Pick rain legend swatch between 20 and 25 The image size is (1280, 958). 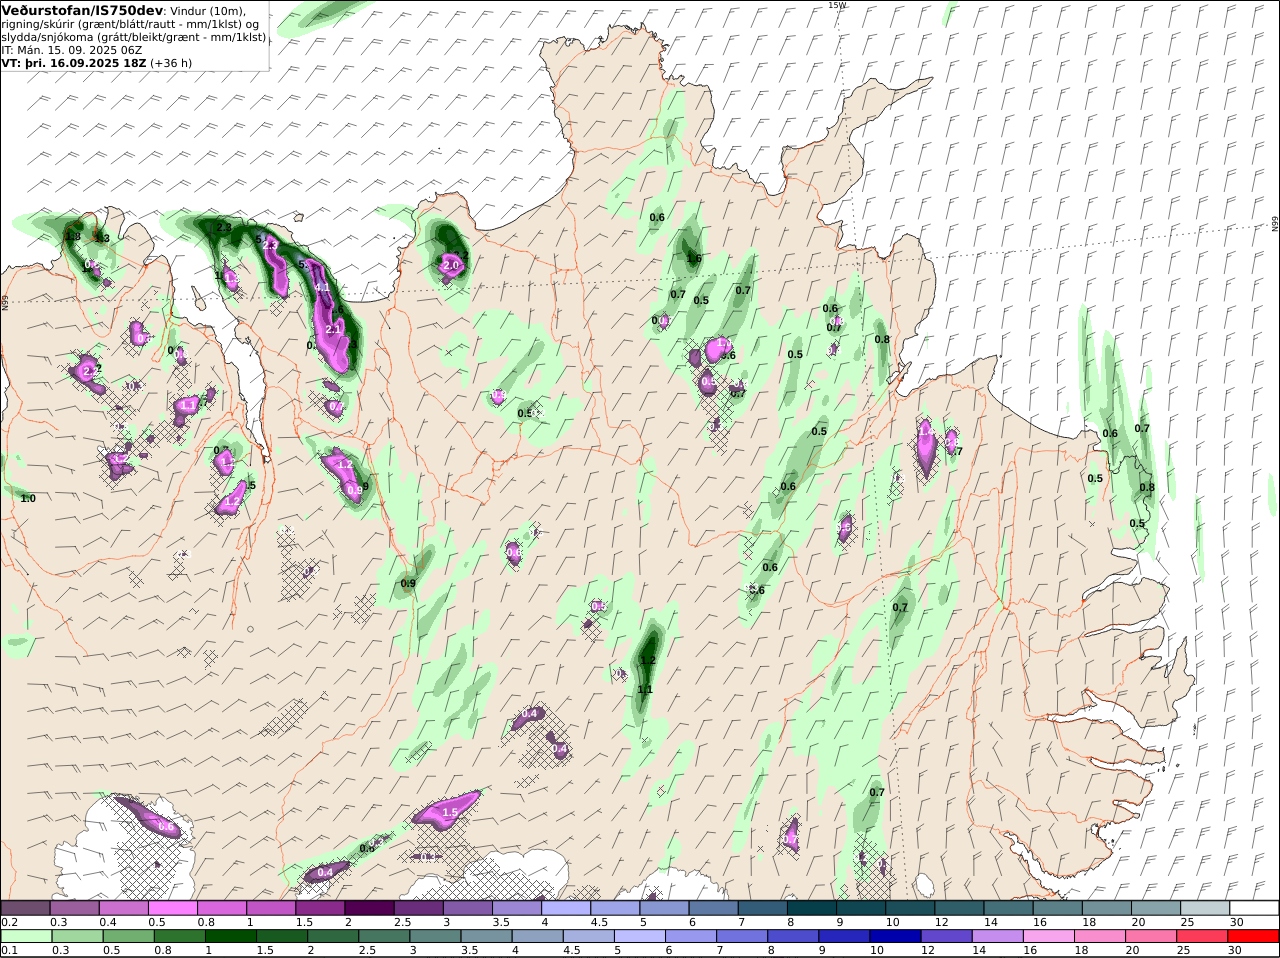(1149, 936)
